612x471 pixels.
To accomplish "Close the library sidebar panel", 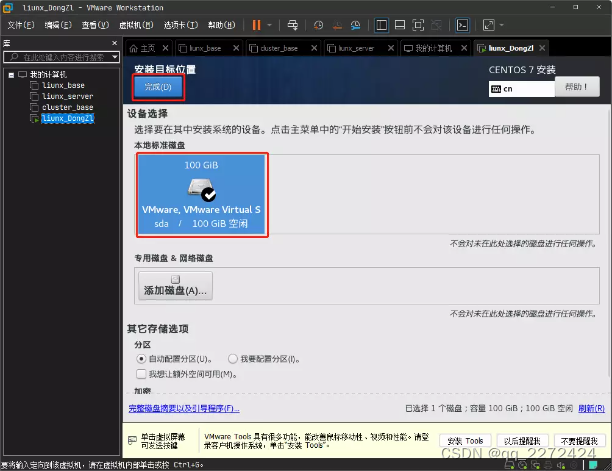I will pyautogui.click(x=114, y=43).
